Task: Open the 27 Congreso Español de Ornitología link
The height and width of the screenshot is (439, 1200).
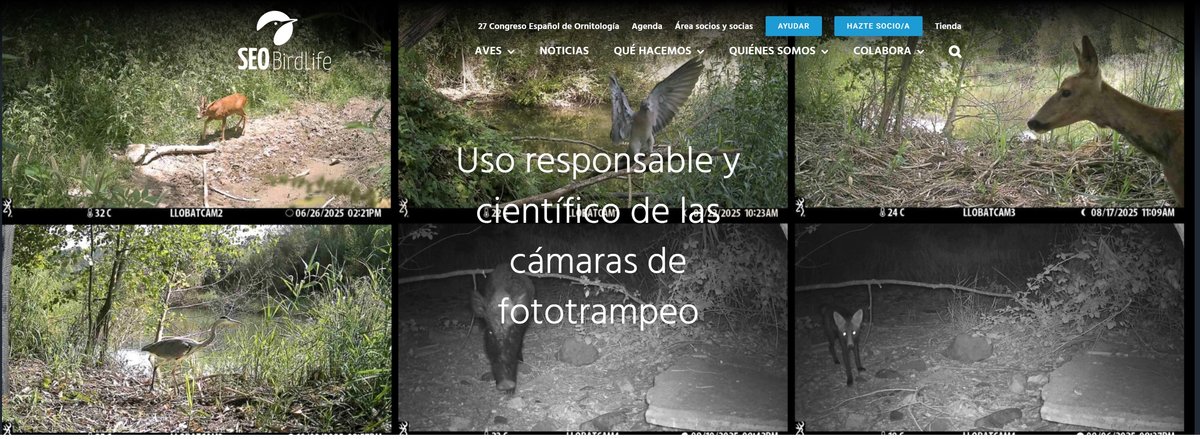Action: tap(548, 26)
